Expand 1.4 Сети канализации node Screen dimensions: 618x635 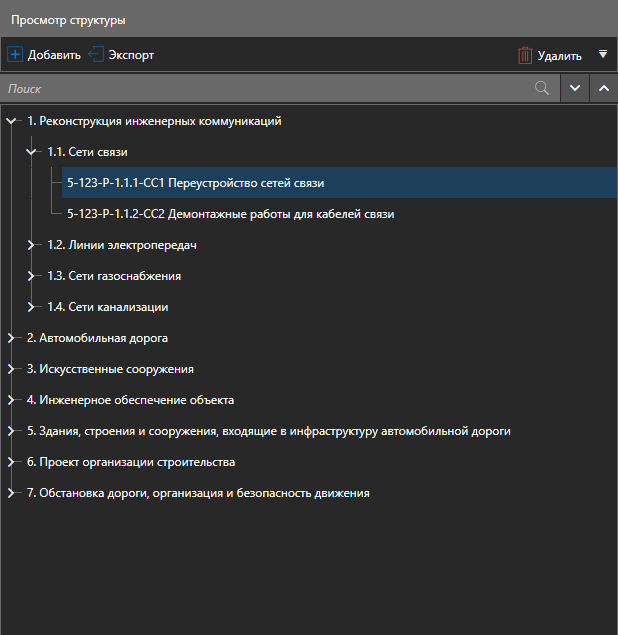tap(32, 307)
